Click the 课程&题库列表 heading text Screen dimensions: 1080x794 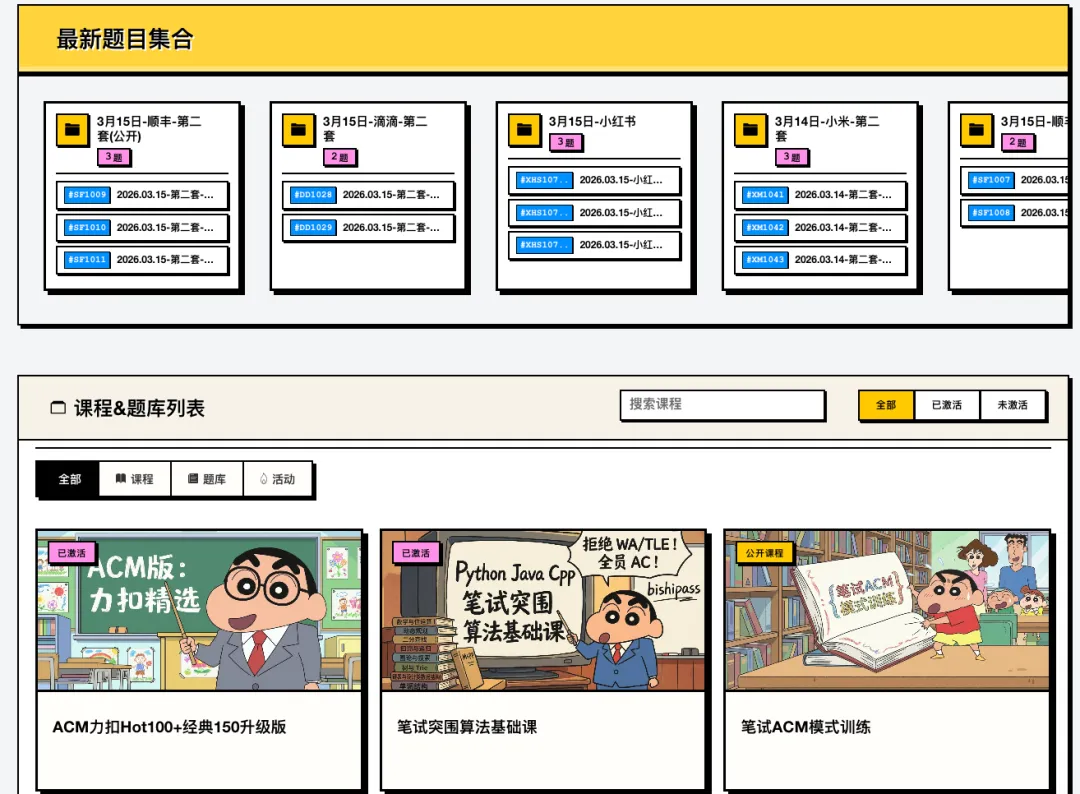(139, 408)
